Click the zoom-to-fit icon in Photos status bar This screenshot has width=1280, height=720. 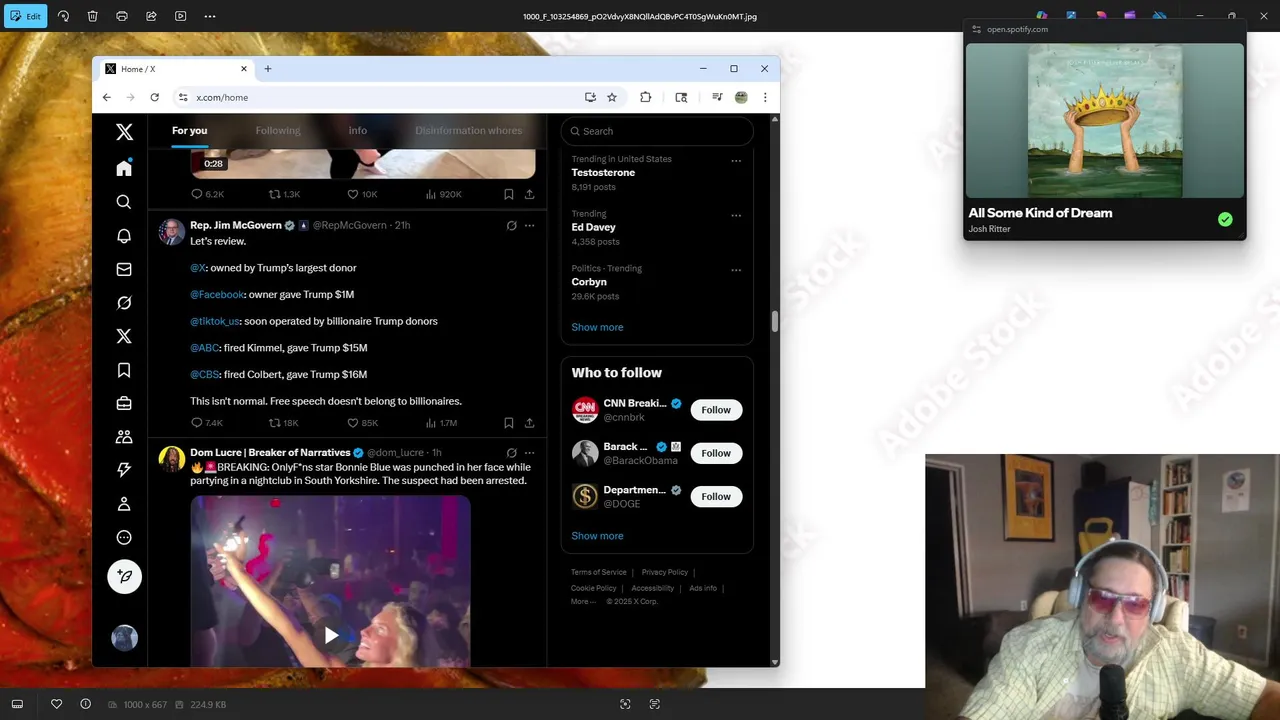pos(625,704)
